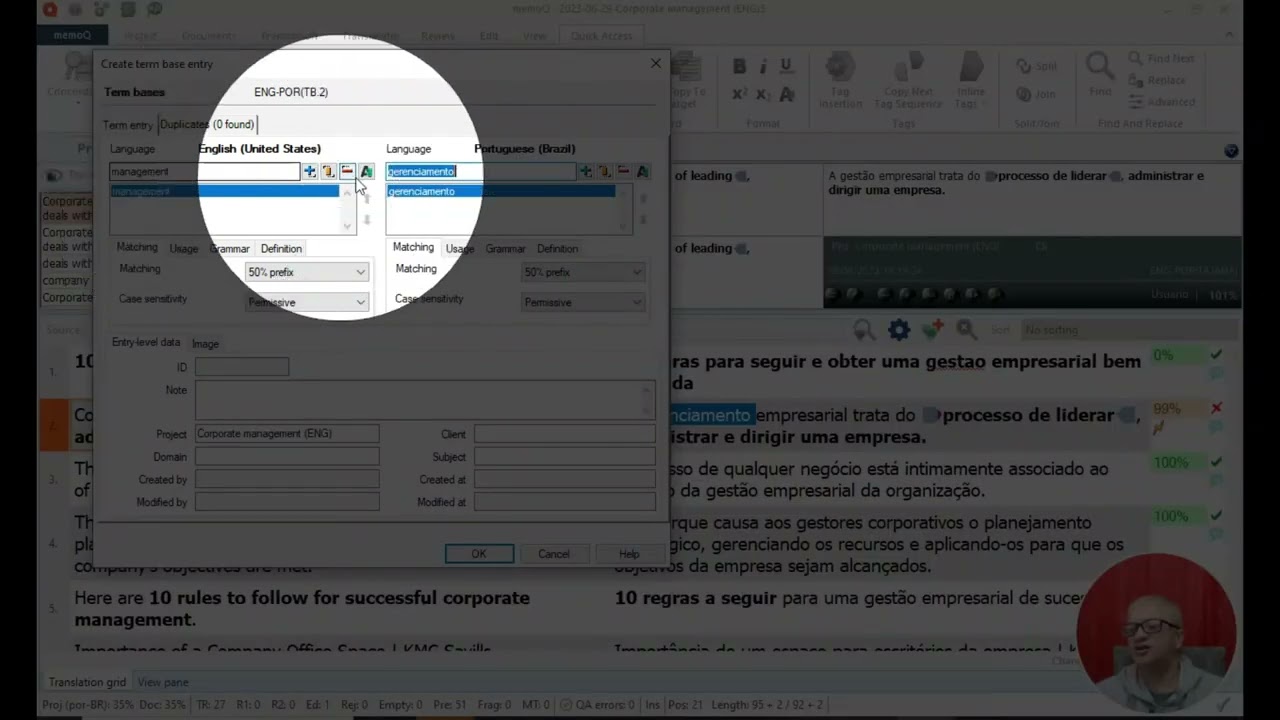
Task: Click the red X status on segment 2
Action: [x=1216, y=408]
